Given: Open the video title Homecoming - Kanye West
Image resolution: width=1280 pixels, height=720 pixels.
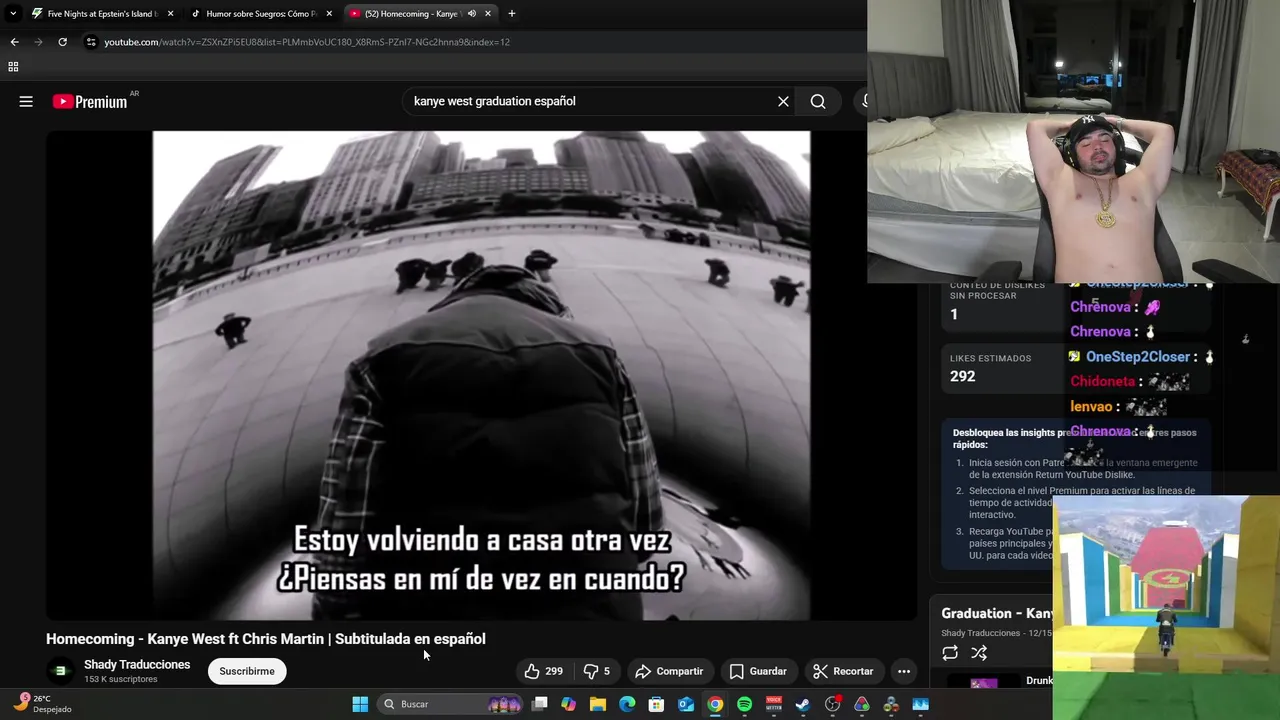Looking at the screenshot, I should tap(266, 639).
